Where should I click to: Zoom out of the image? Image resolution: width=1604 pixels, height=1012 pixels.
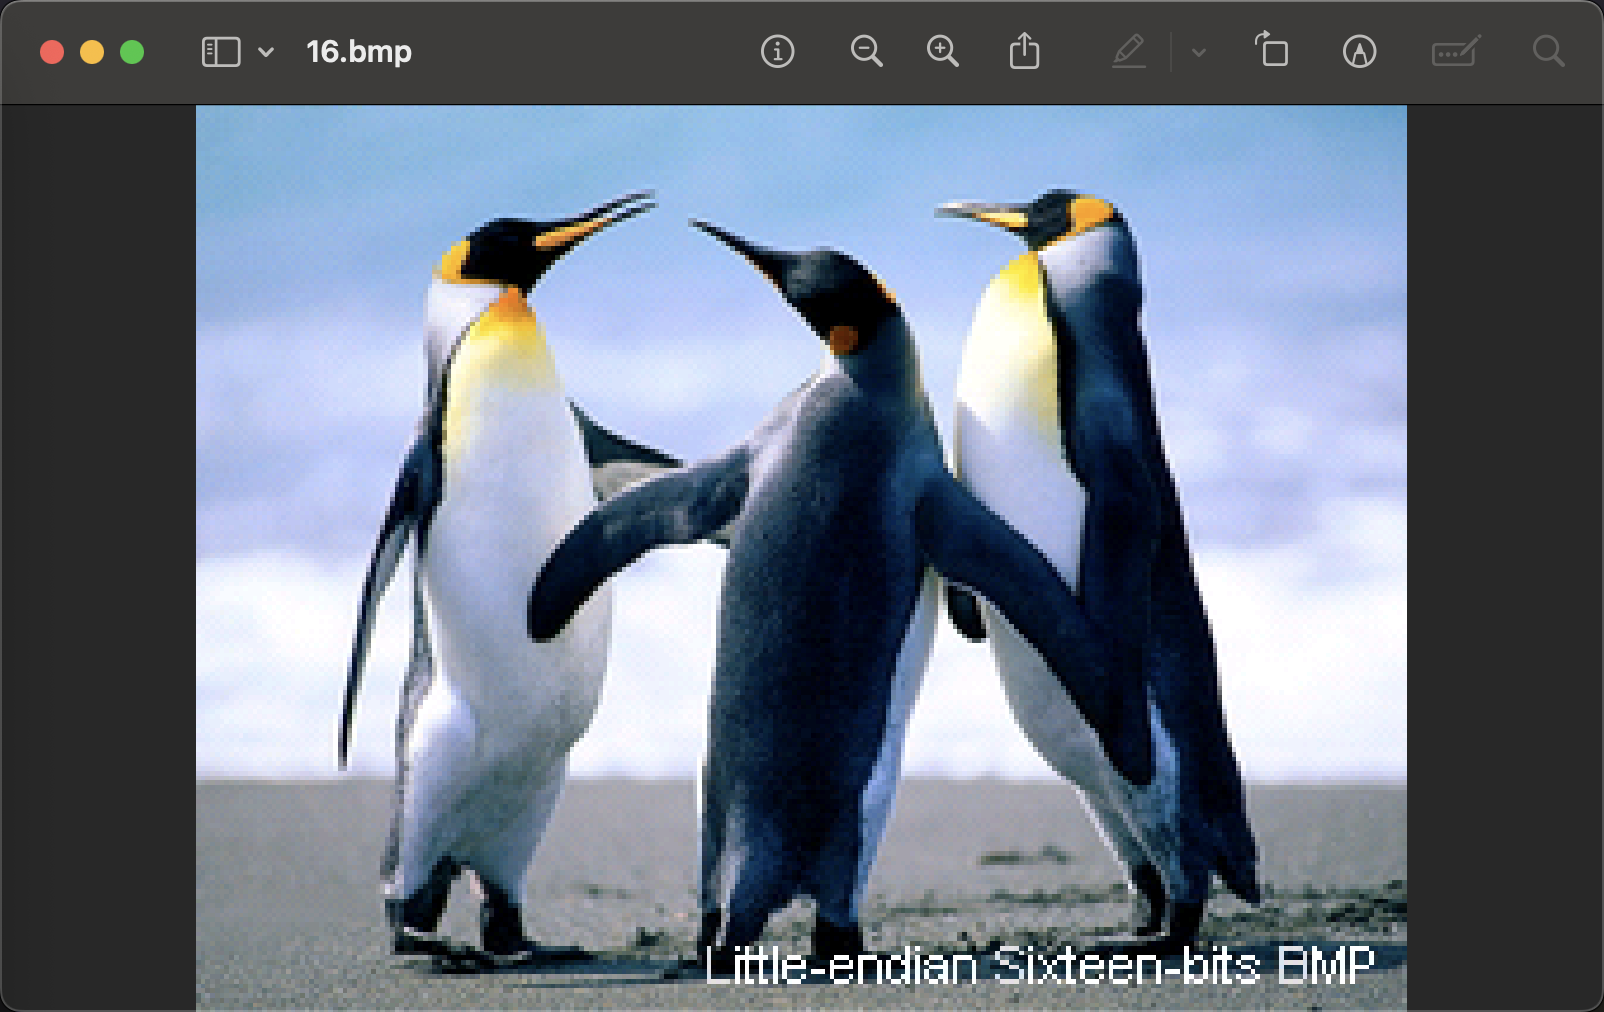pyautogui.click(x=866, y=52)
